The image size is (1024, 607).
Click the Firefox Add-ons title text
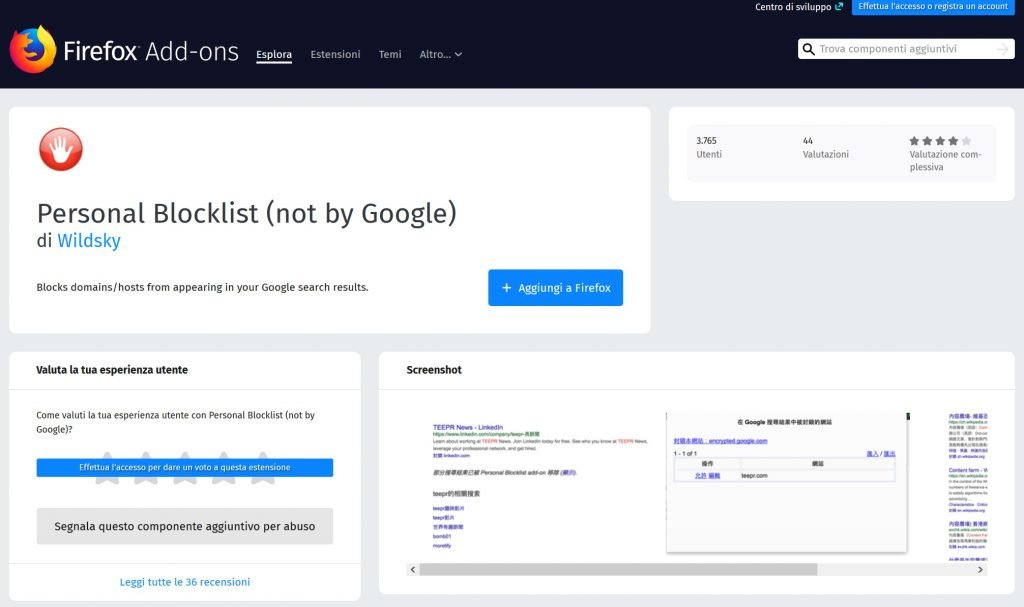(151, 51)
